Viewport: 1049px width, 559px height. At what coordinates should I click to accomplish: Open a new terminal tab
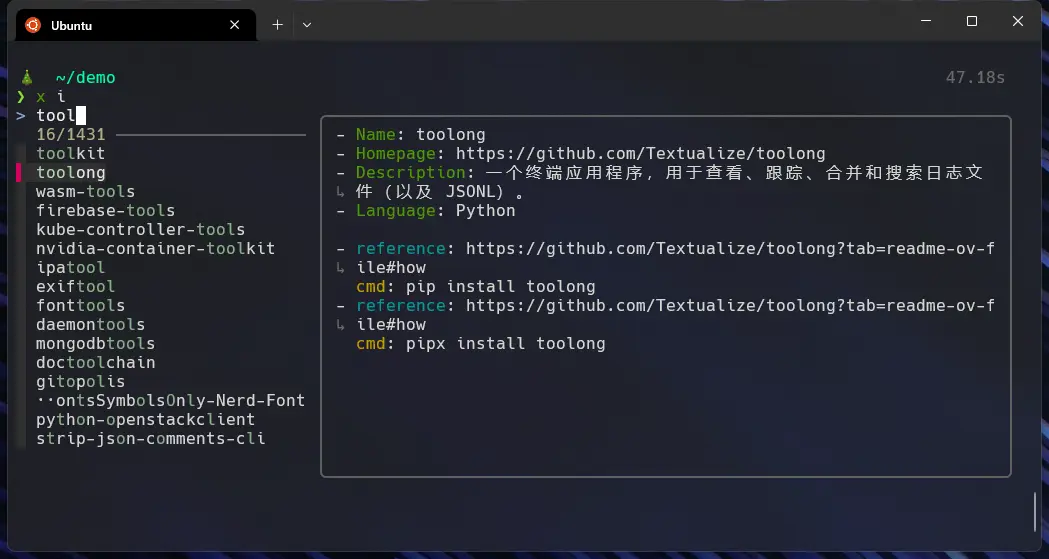277,25
